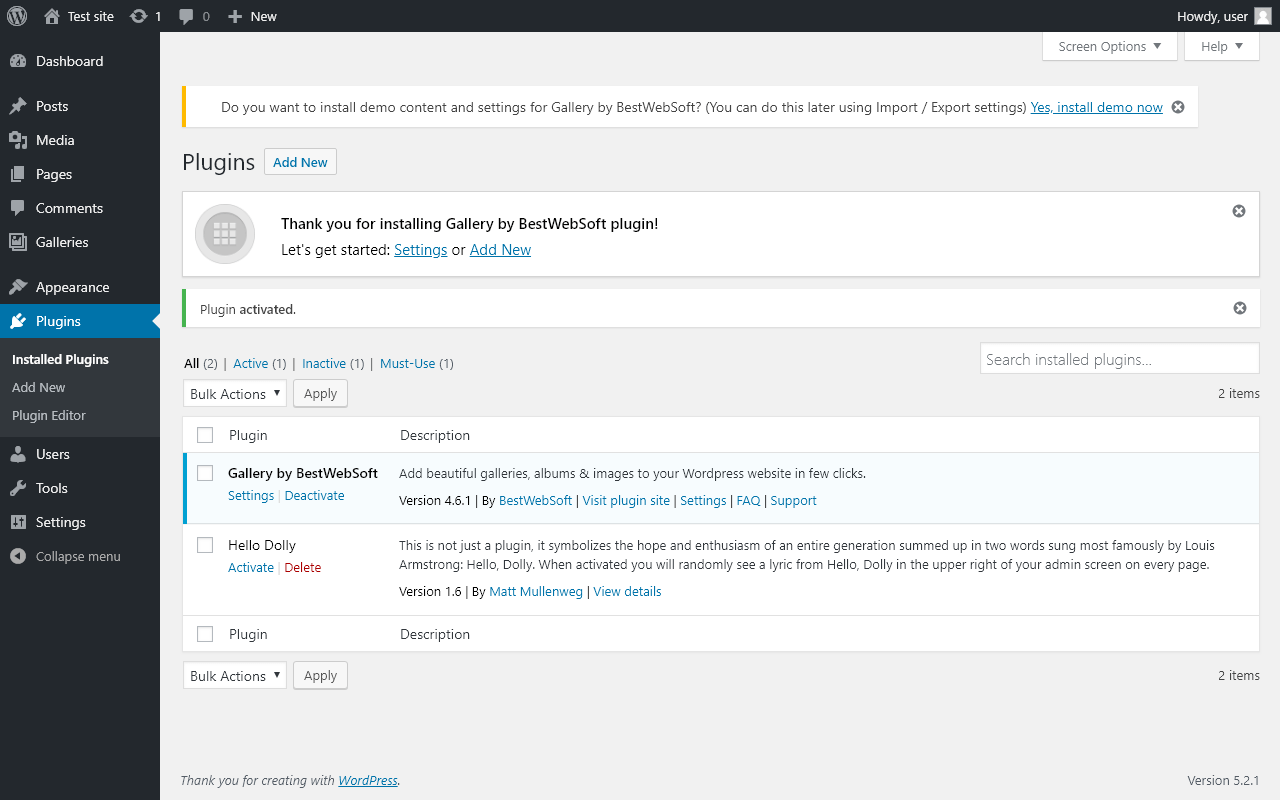Image resolution: width=1280 pixels, height=800 pixels.
Task: Open the Tools wrench menu
Action: [x=18, y=488]
